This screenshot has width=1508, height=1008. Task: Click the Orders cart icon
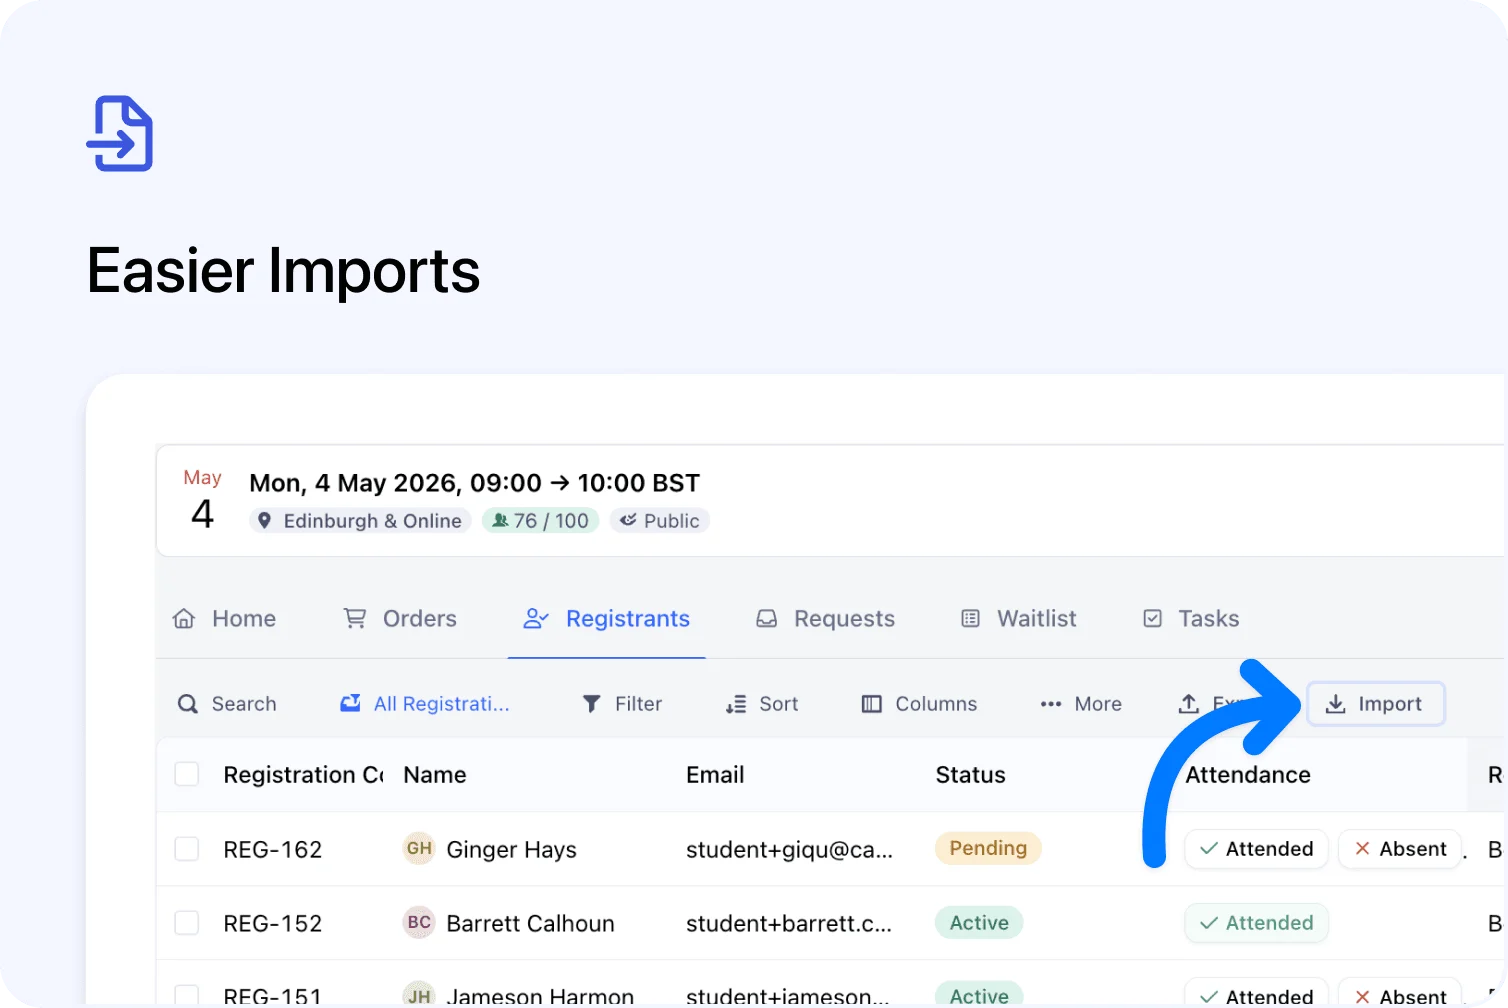tap(355, 619)
